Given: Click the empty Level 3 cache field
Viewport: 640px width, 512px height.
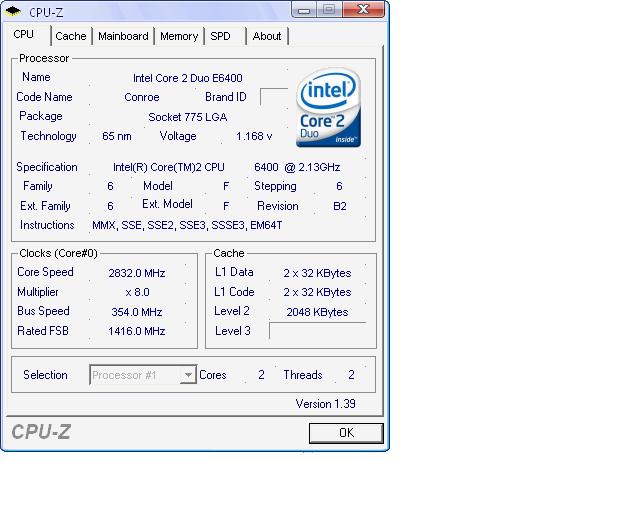Looking at the screenshot, I should click(318, 331).
